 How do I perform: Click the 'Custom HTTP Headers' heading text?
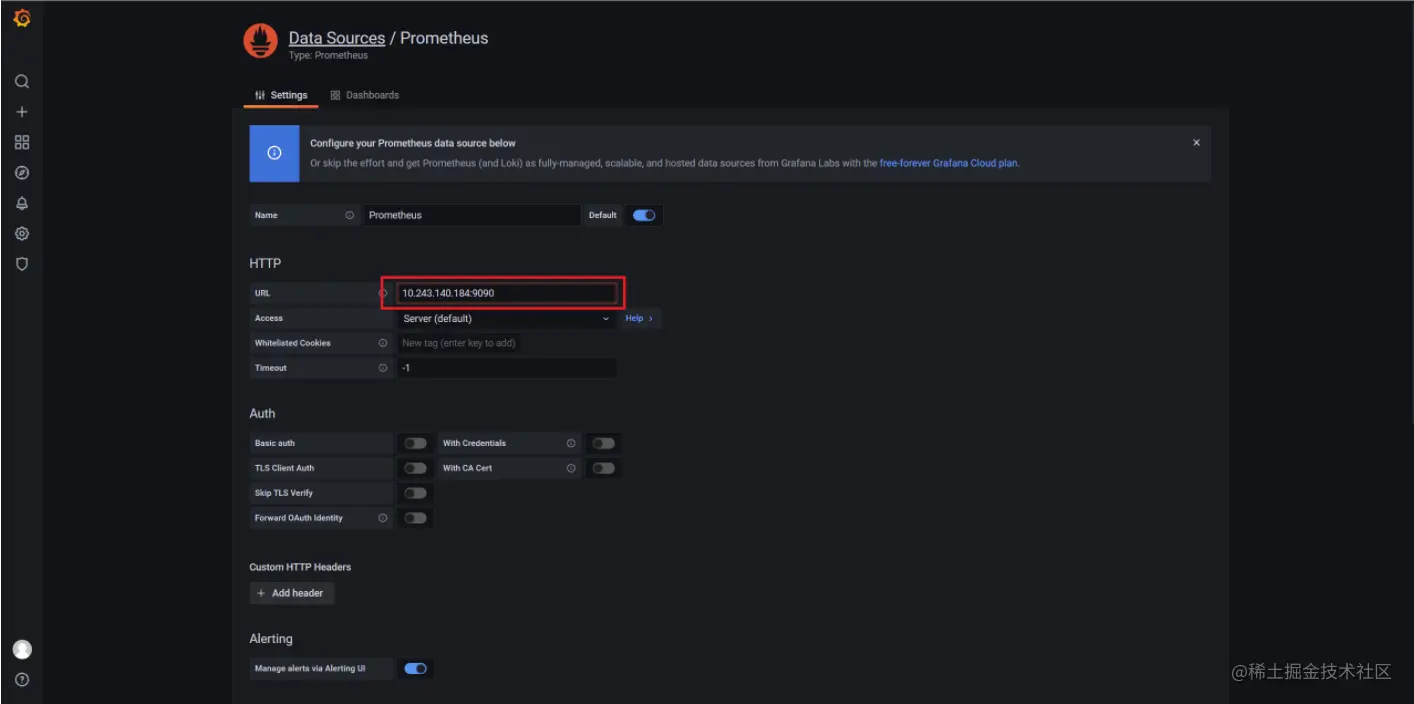(300, 567)
